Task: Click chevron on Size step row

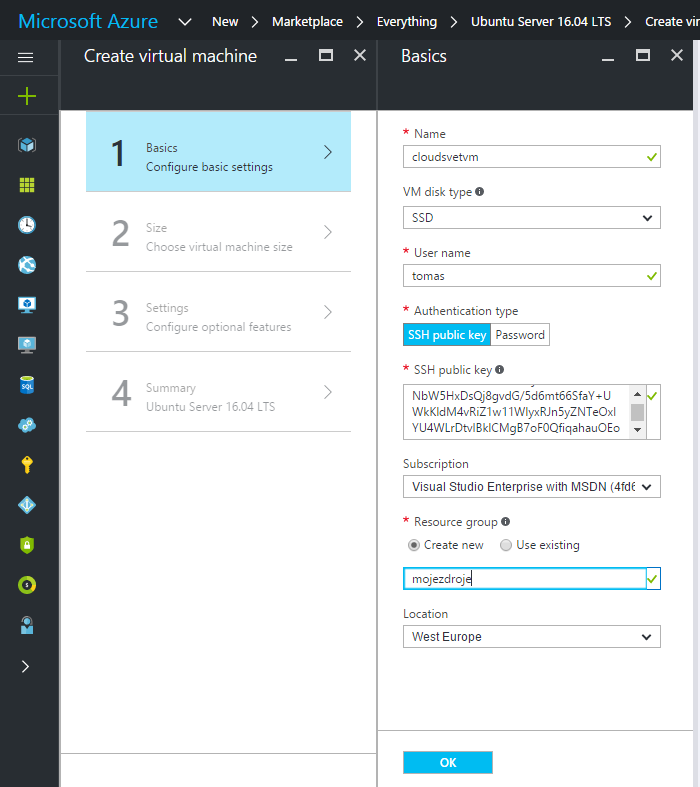Action: pos(328,232)
